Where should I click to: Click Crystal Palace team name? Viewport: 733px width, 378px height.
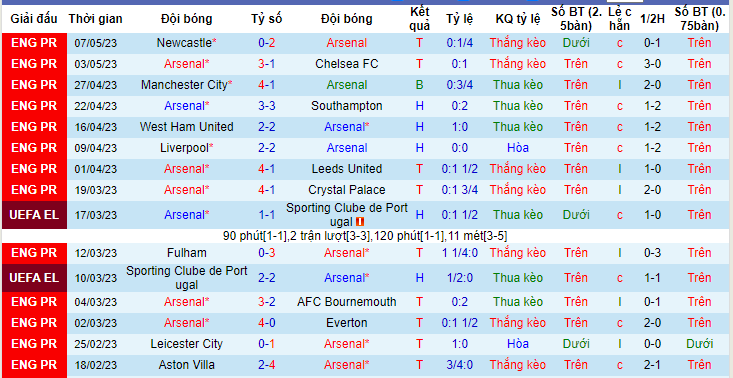tap(347, 190)
